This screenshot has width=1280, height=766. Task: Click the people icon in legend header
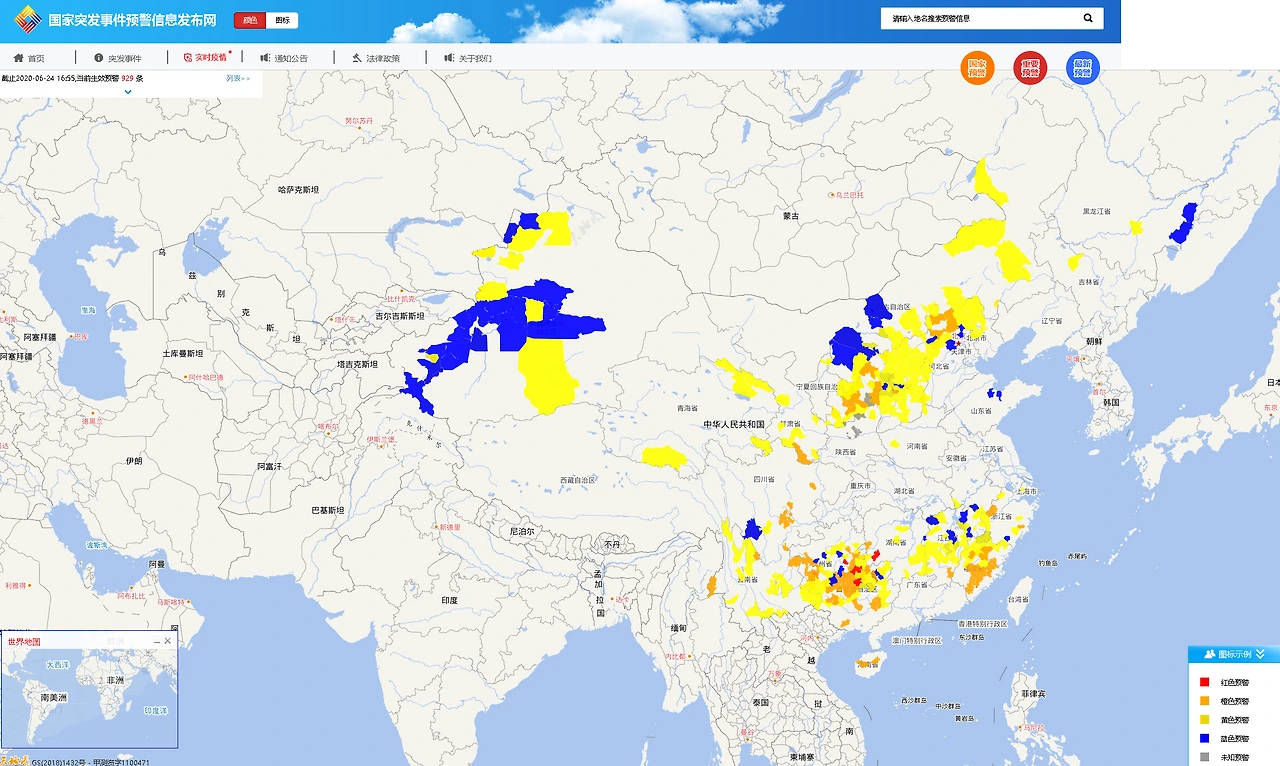[x=1210, y=654]
